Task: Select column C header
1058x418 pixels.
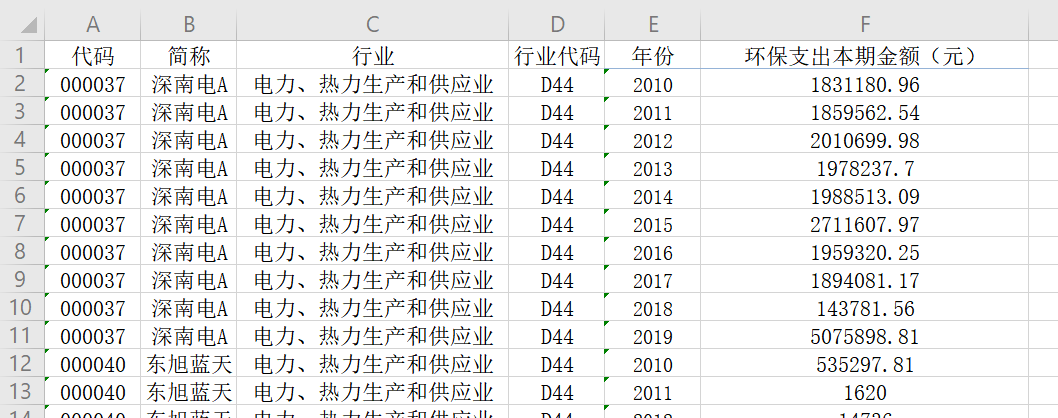Action: pyautogui.click(x=372, y=24)
